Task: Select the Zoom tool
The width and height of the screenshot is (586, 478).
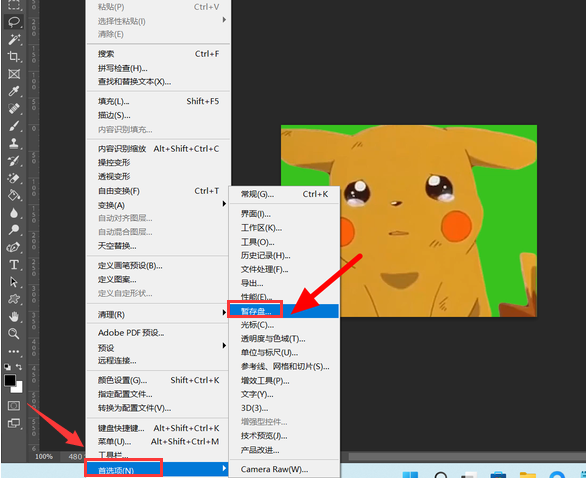Action: 14,333
